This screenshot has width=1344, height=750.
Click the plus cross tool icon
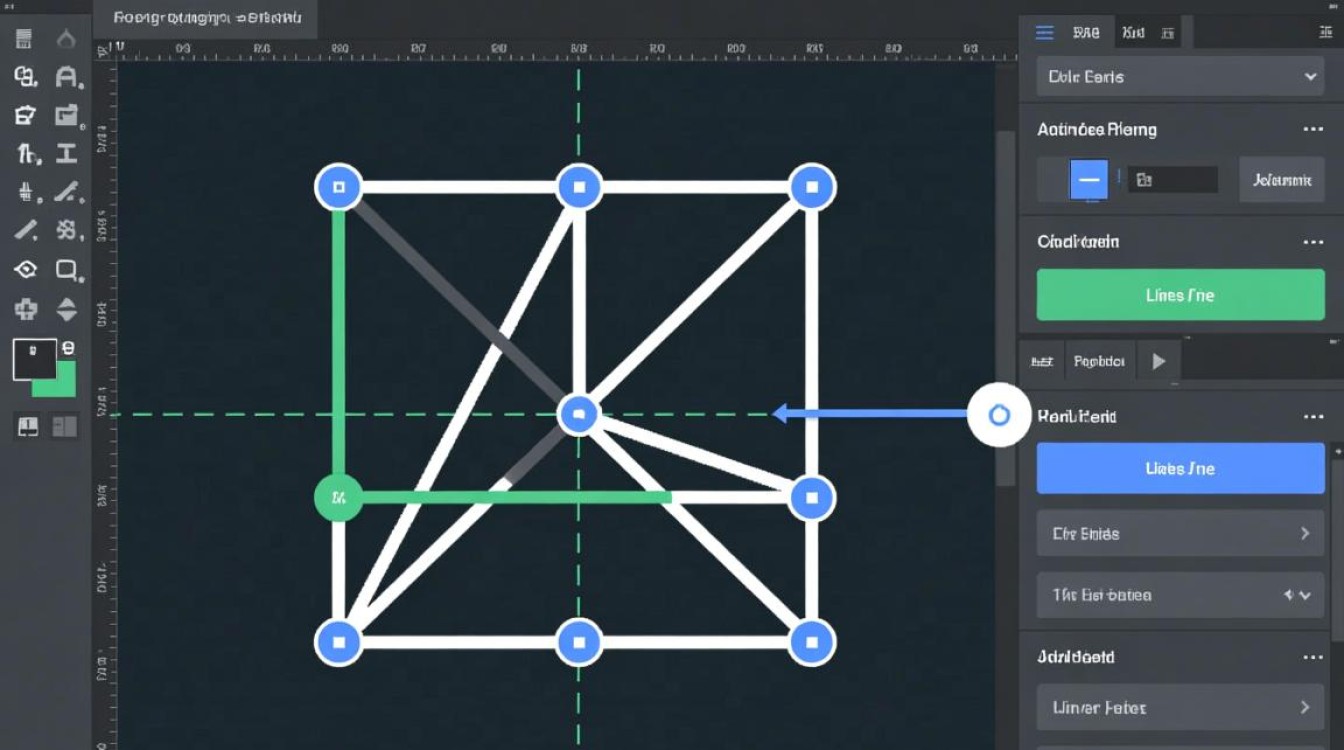pos(25,309)
